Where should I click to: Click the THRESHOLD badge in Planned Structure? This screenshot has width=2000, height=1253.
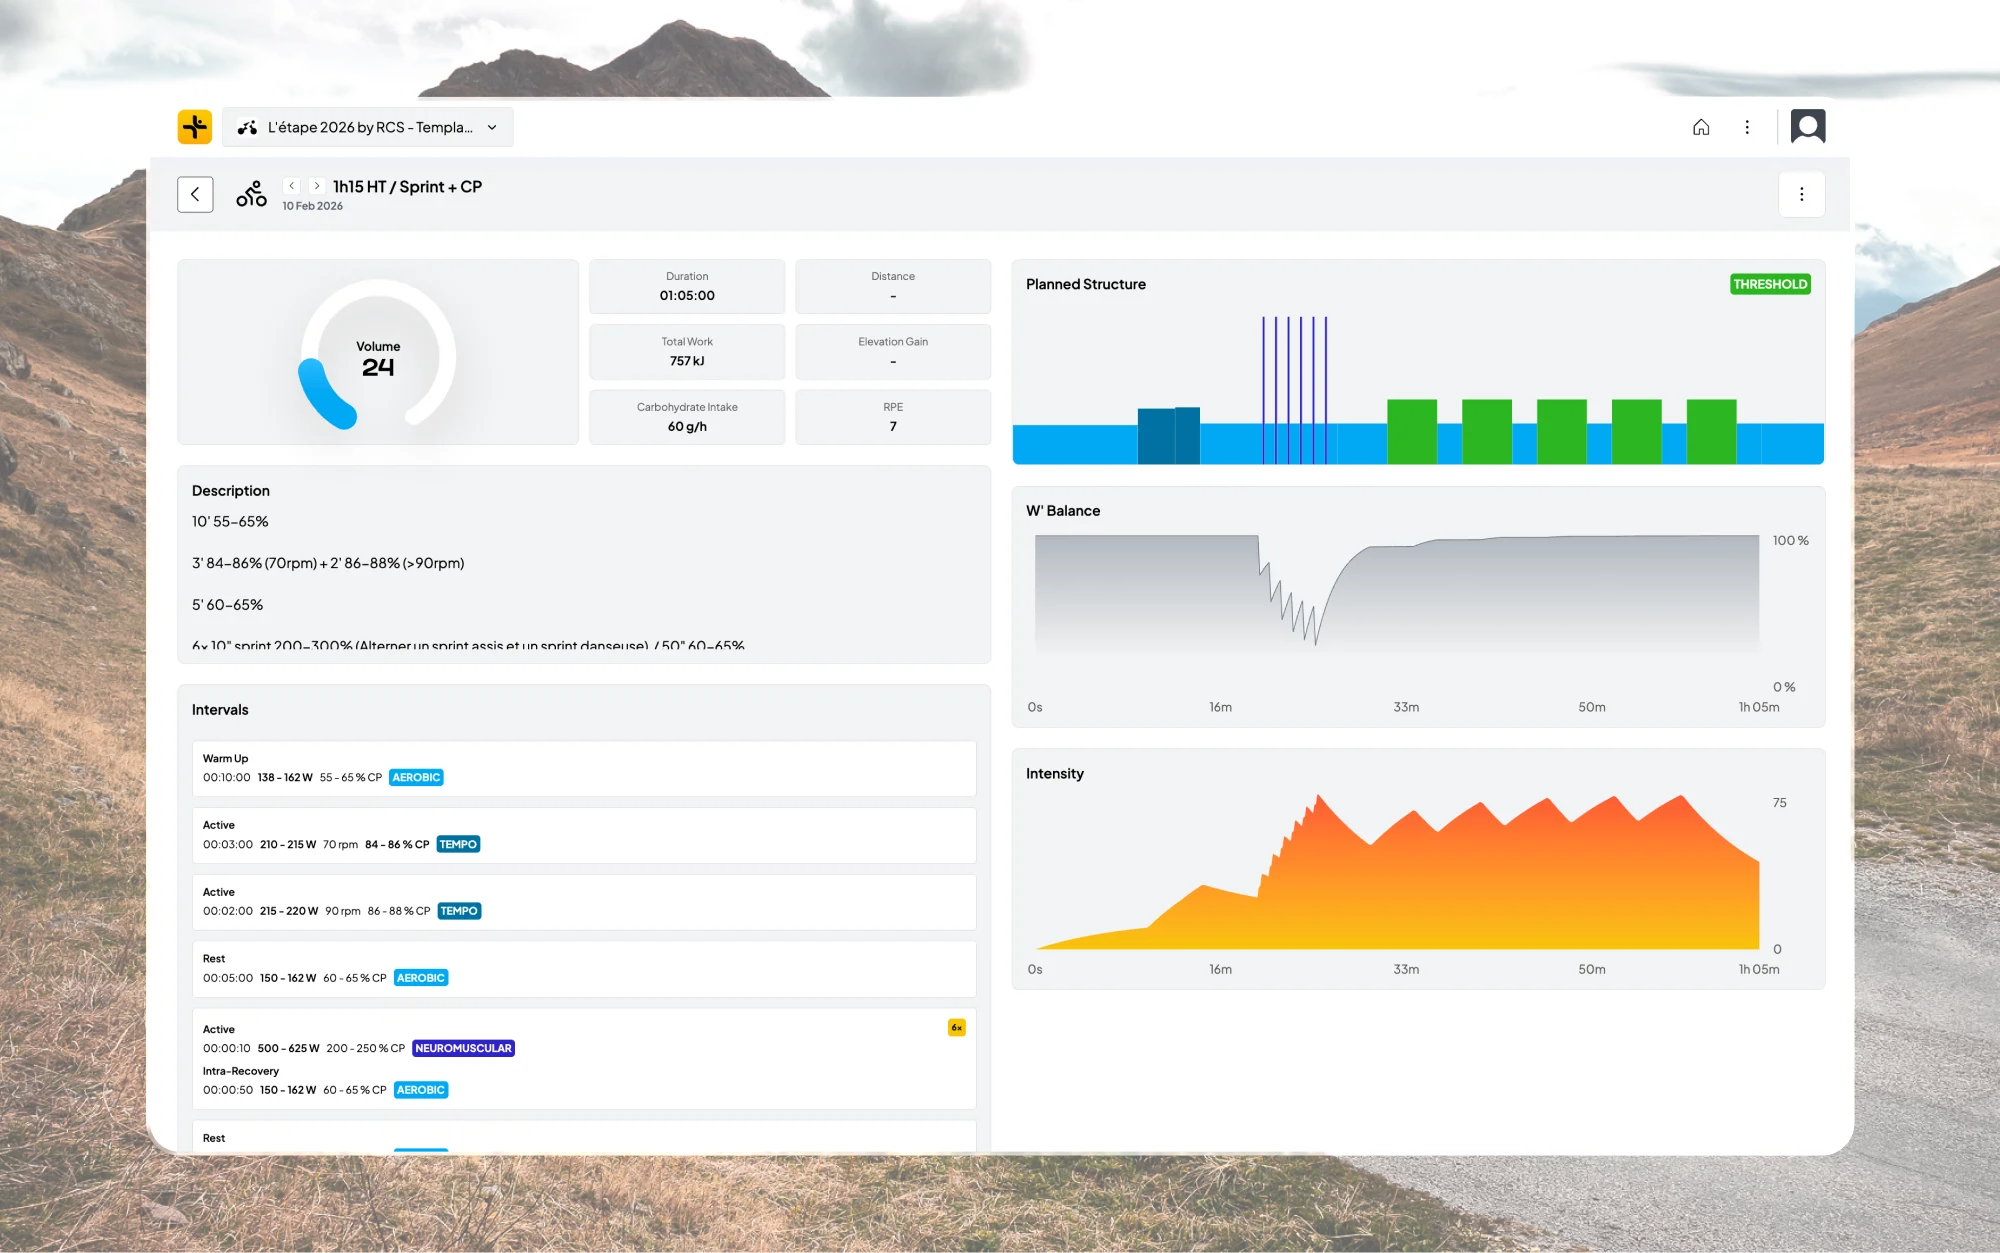[1769, 284]
